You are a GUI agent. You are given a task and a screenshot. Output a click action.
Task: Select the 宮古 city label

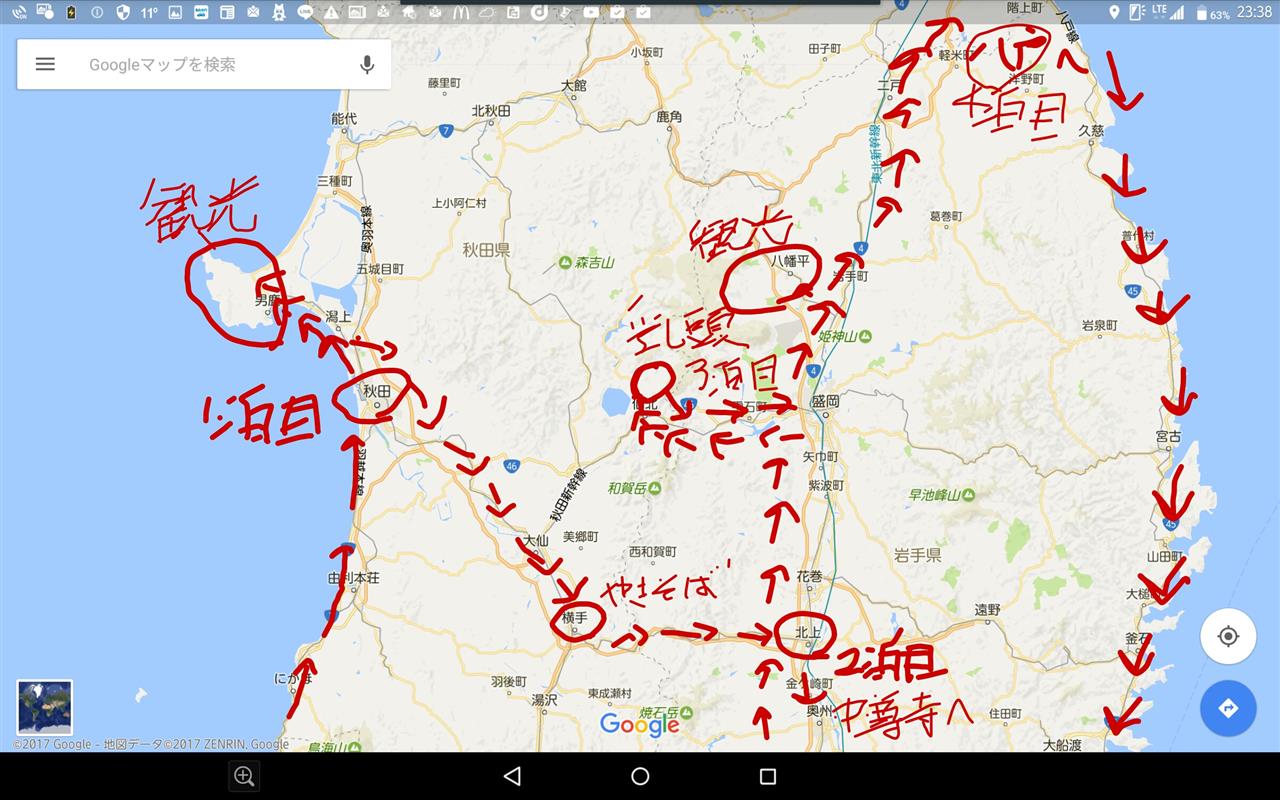(1168, 437)
